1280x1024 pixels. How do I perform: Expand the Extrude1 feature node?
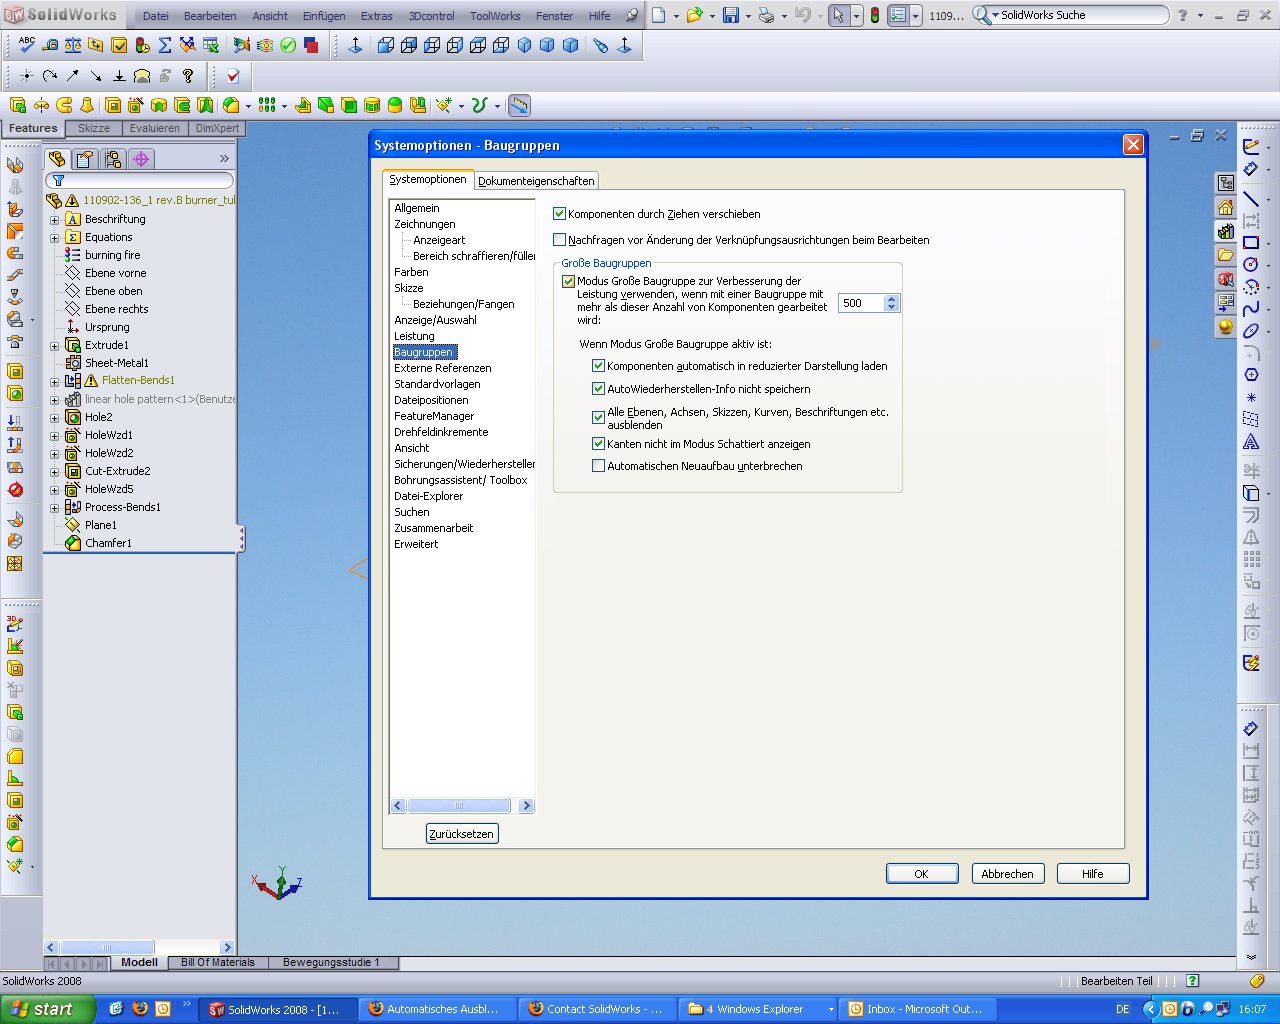pyautogui.click(x=55, y=346)
